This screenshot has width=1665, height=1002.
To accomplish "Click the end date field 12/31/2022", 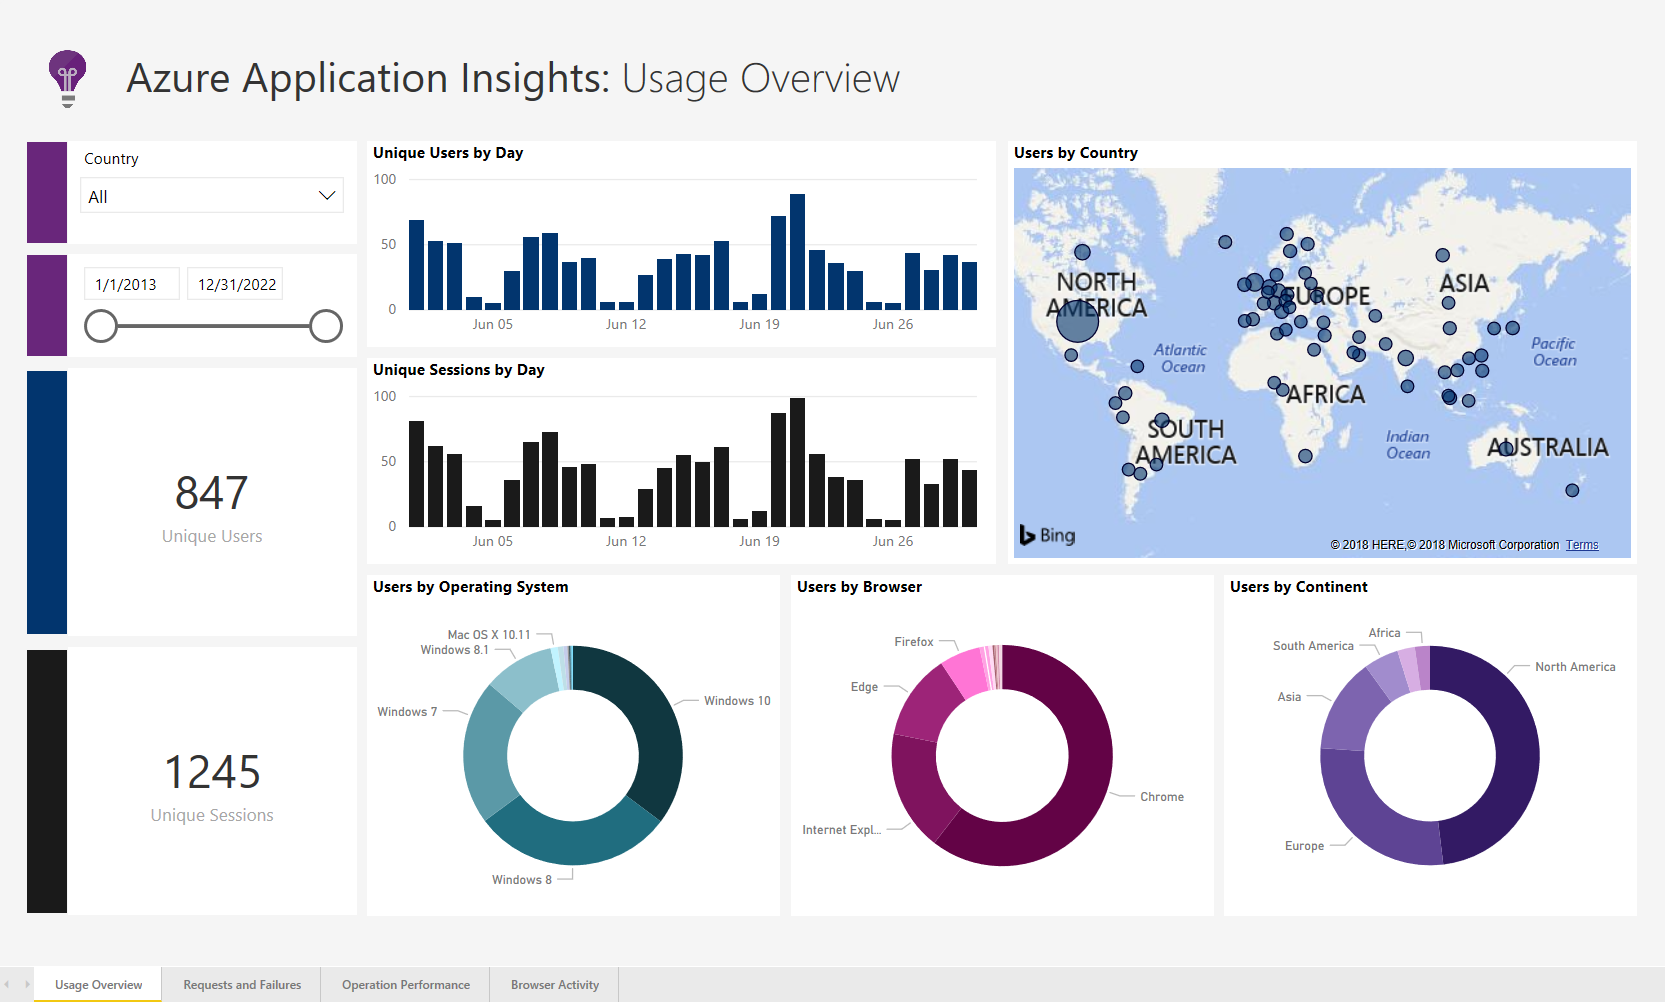I will 236,284.
